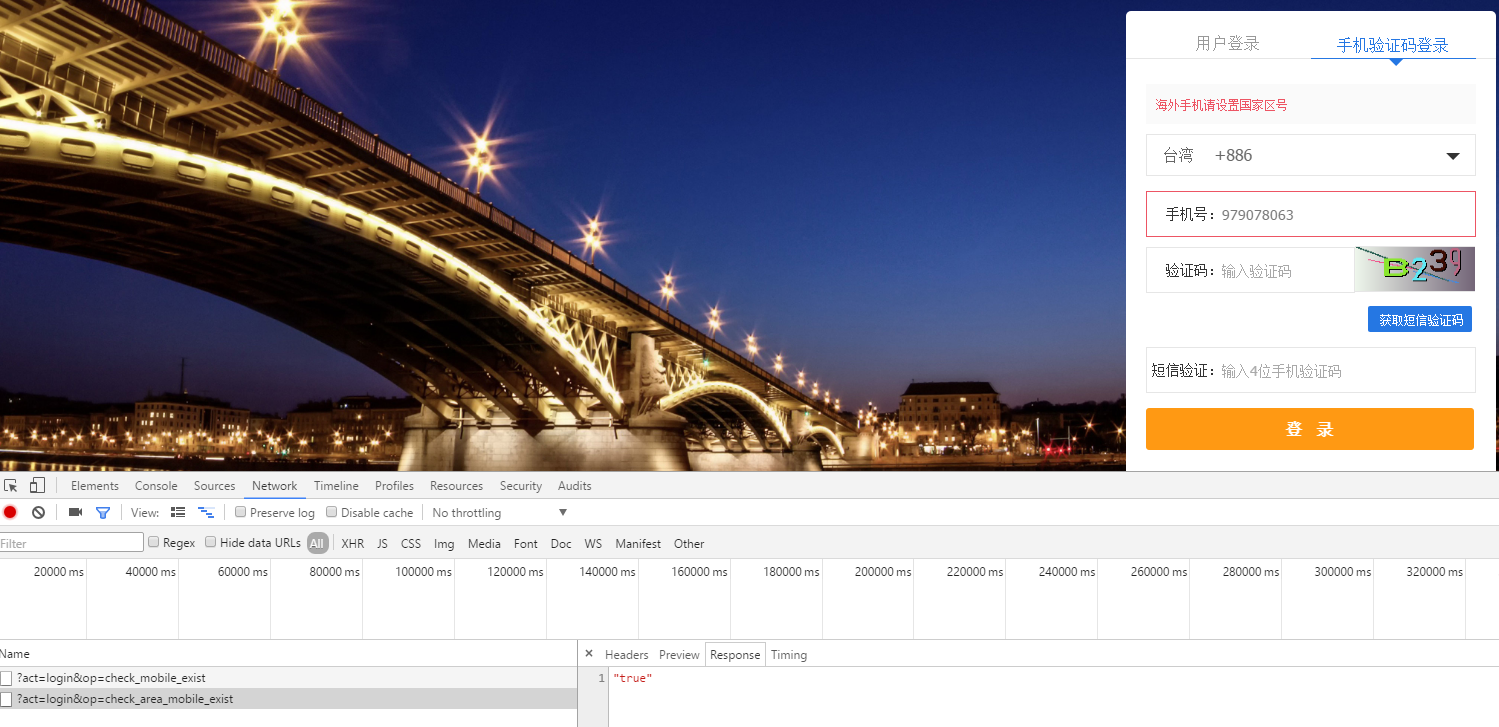1499x727 pixels.
Task: Toggle device toolbar icon in DevTools
Action: pos(37,486)
